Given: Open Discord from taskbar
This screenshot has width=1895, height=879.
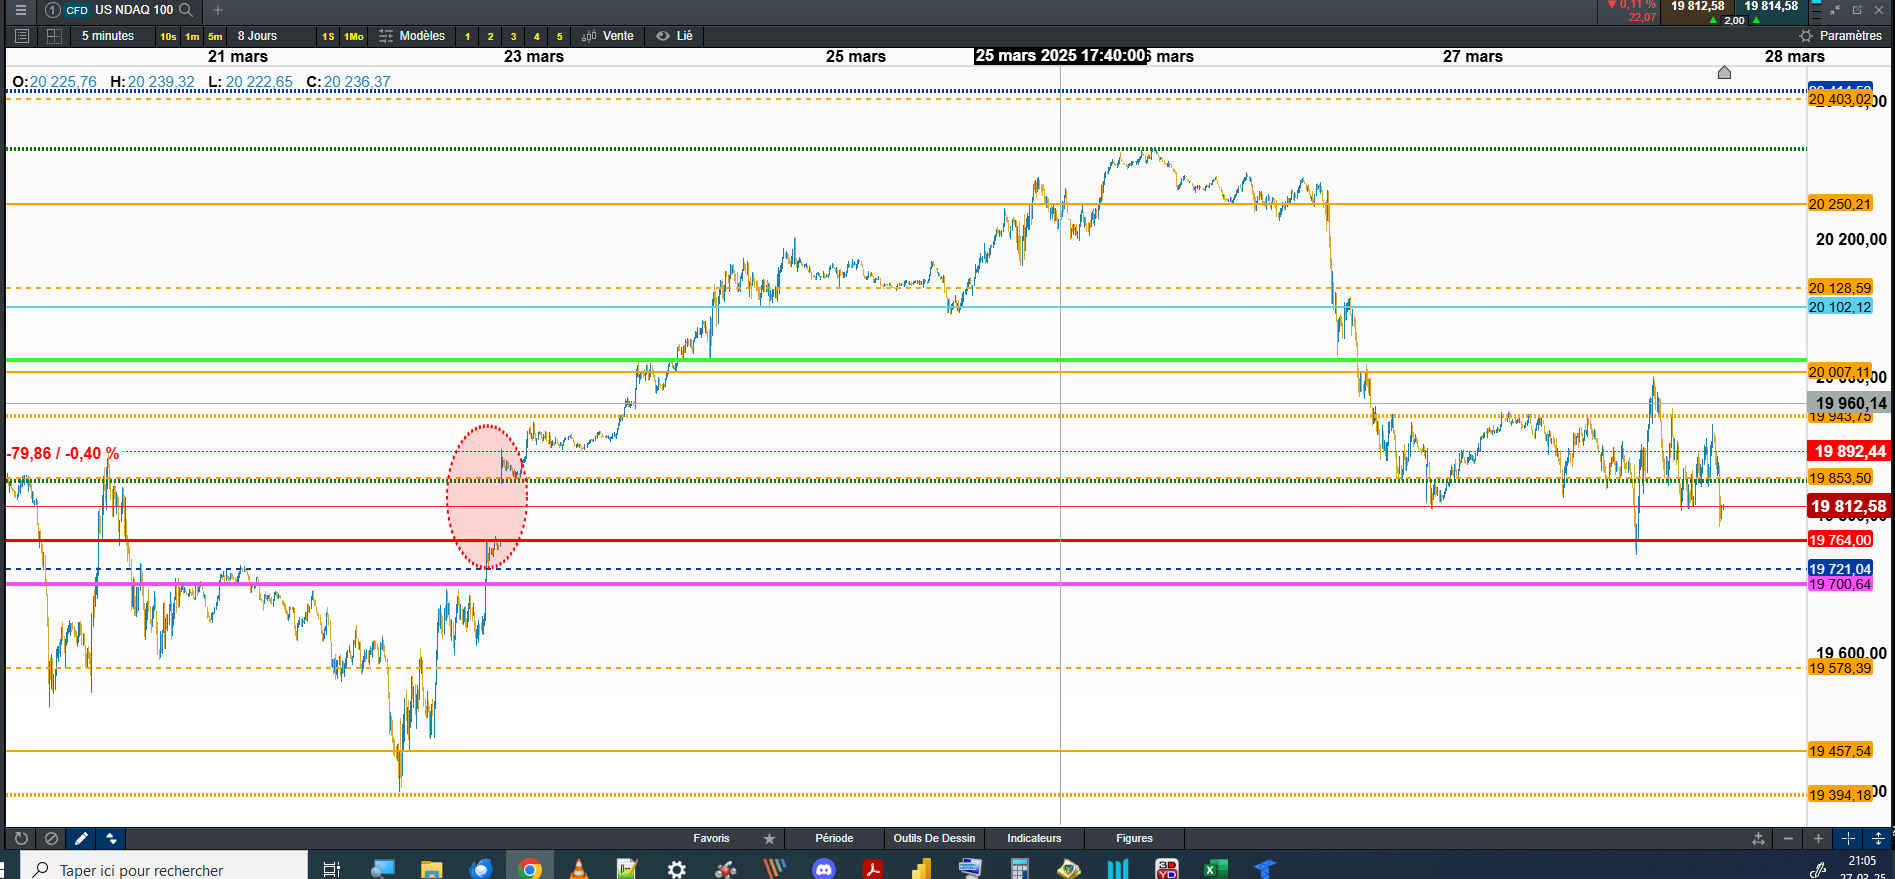Looking at the screenshot, I should [824, 869].
